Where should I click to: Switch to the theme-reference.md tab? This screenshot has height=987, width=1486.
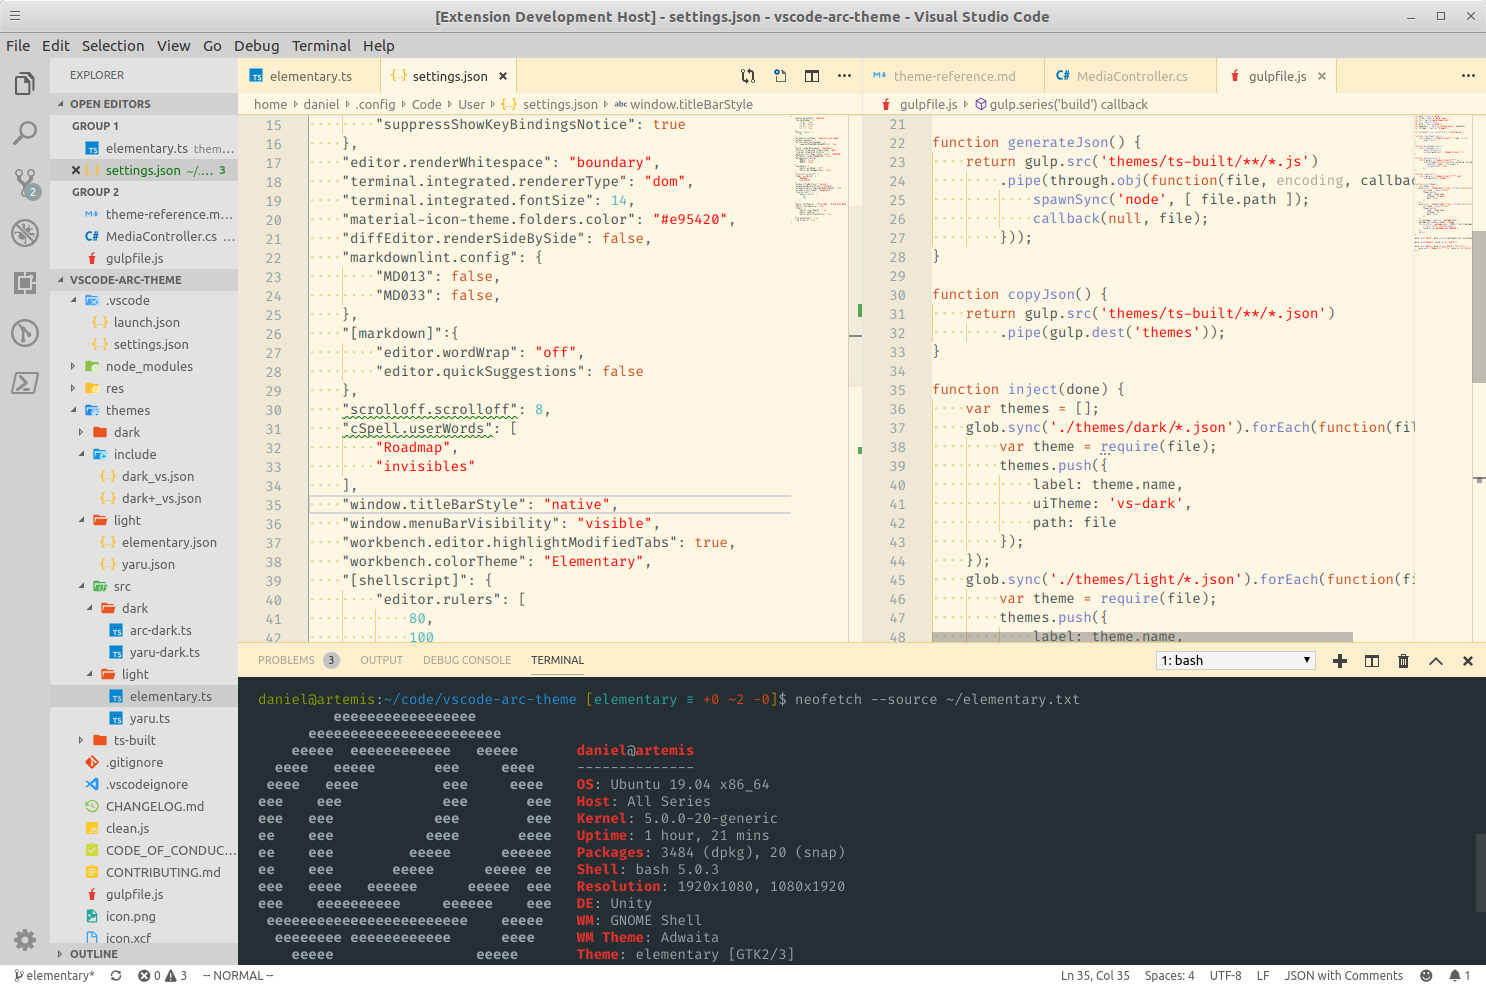(953, 76)
